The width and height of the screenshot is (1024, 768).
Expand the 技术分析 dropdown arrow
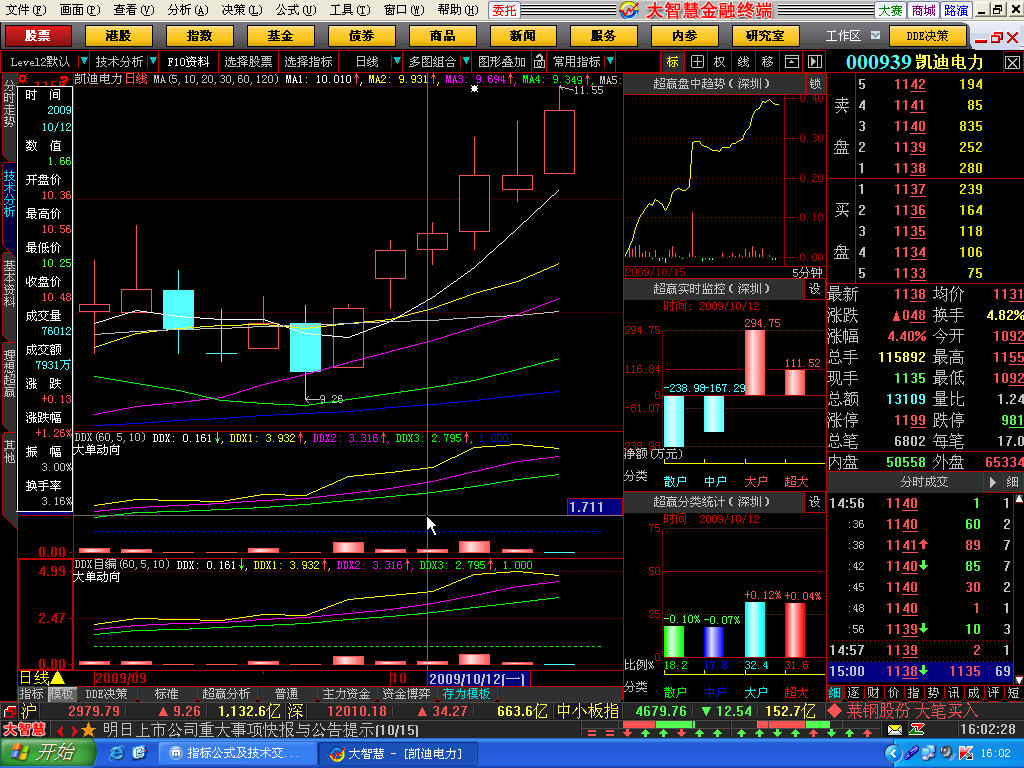[153, 61]
